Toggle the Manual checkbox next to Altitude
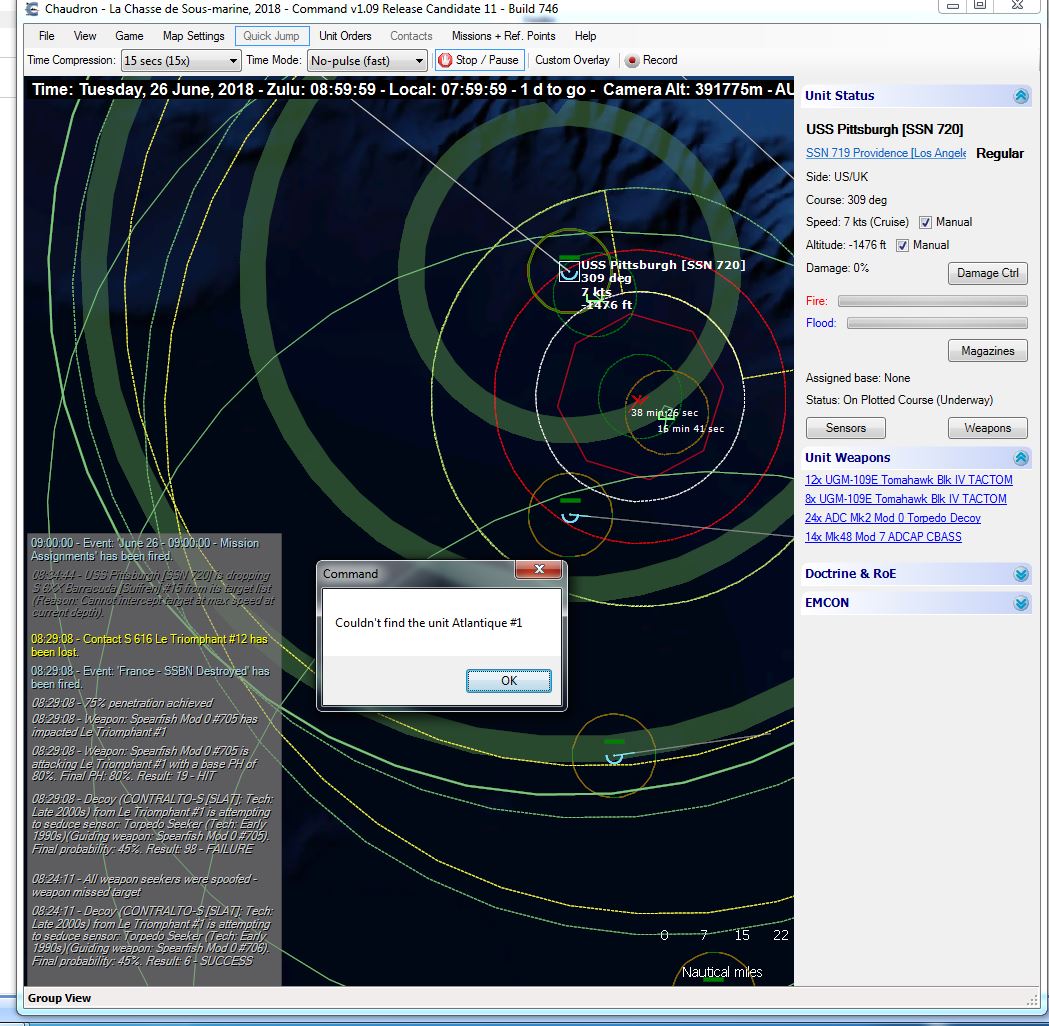 pos(902,245)
